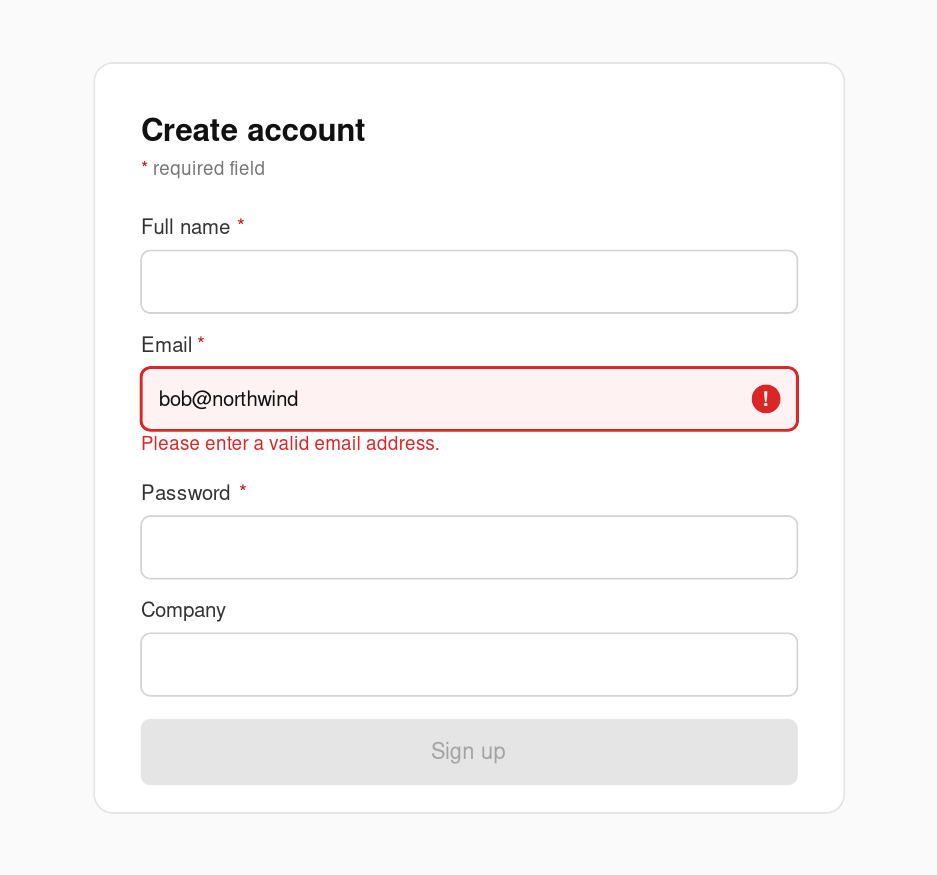Click the 'Full name' label text
Image resolution: width=937 pixels, height=875 pixels.
(186, 227)
